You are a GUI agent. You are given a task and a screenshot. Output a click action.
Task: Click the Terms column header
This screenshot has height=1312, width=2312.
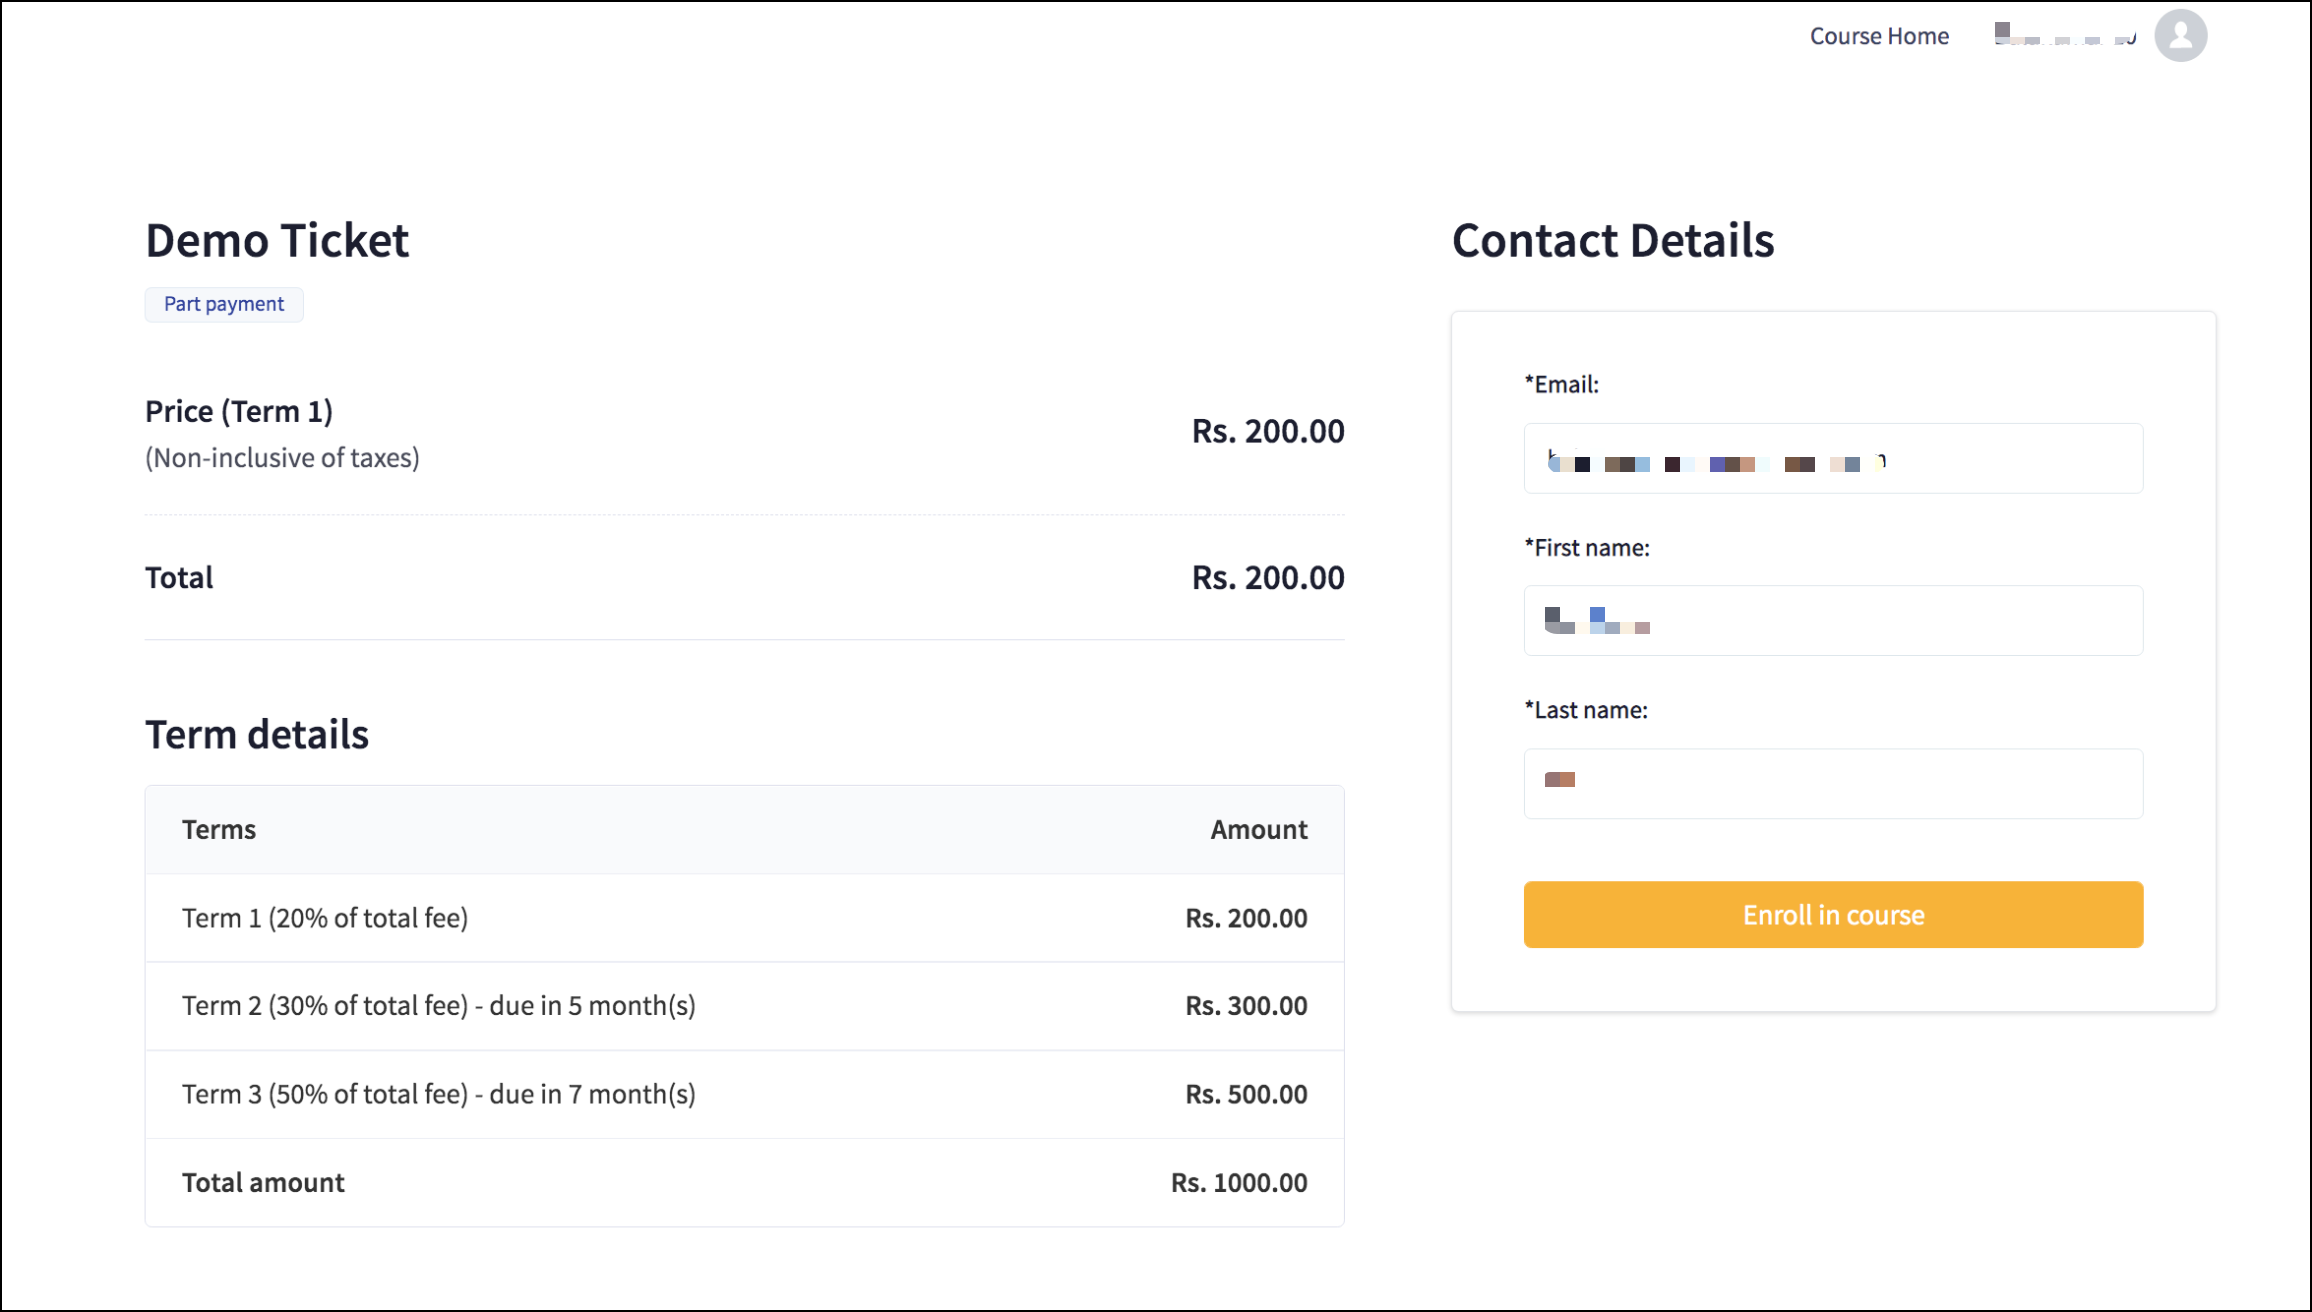(219, 830)
